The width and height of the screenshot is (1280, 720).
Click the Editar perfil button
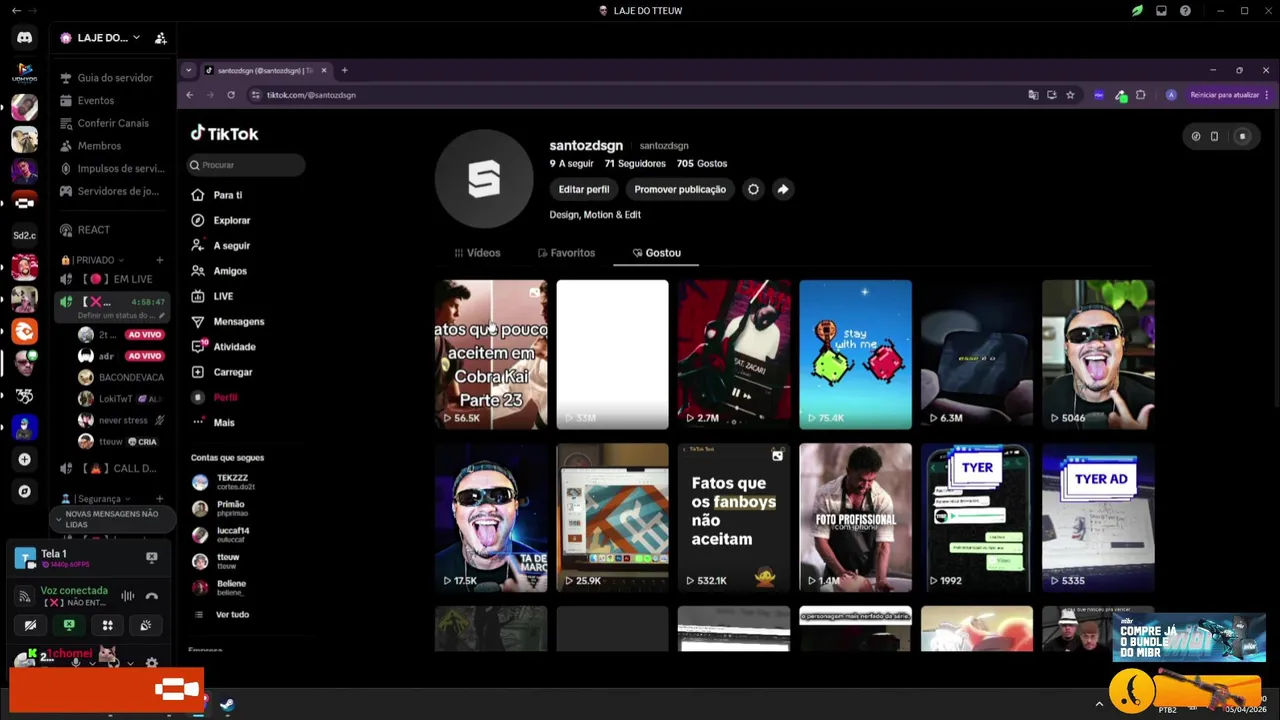click(584, 189)
